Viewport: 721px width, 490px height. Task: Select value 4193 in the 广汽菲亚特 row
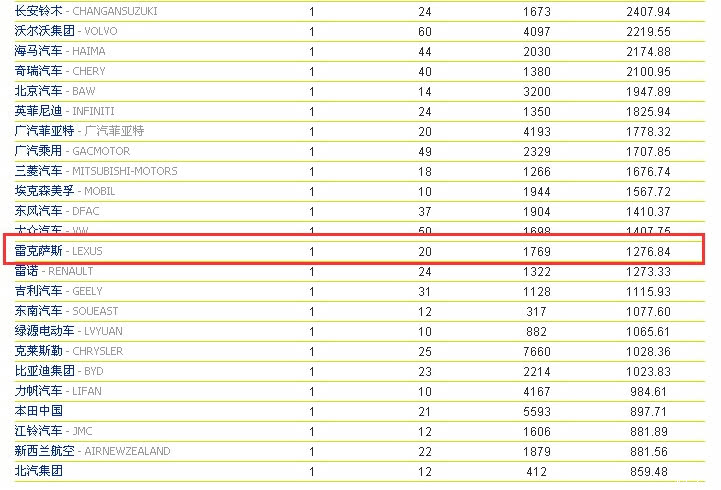[x=537, y=131]
